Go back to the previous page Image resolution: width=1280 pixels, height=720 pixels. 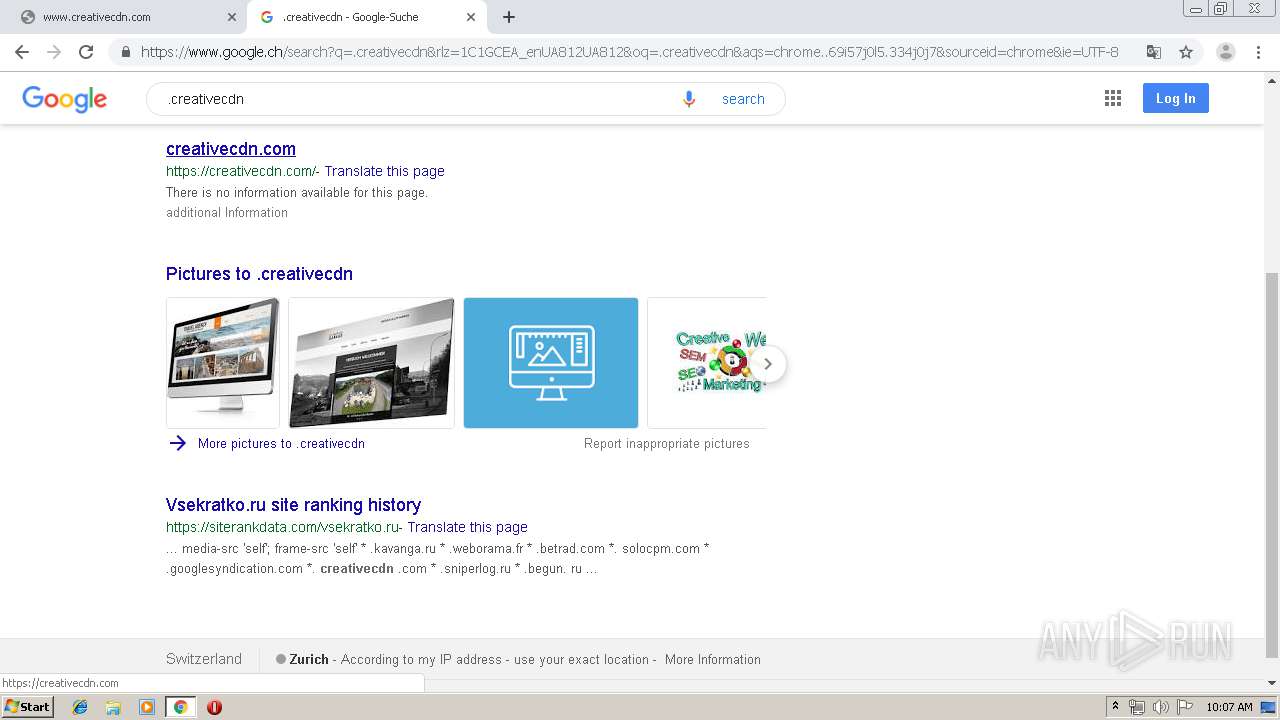pyautogui.click(x=22, y=52)
